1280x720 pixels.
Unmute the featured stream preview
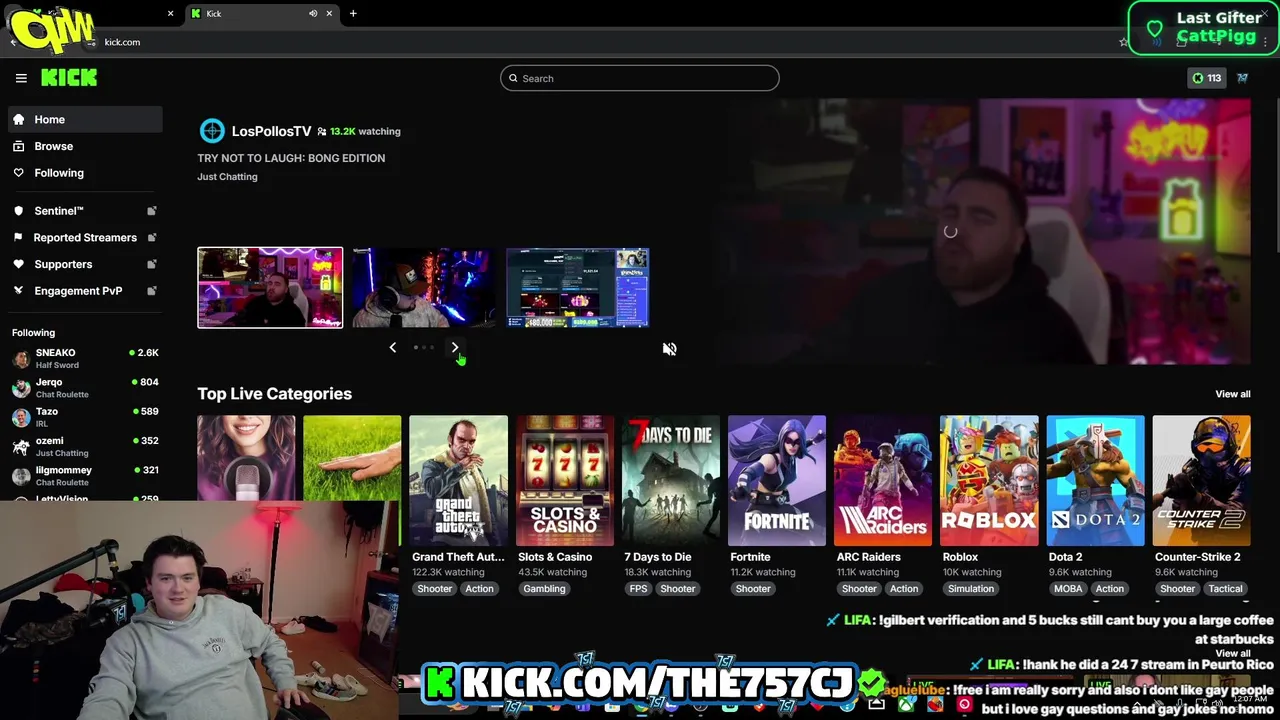tap(670, 349)
